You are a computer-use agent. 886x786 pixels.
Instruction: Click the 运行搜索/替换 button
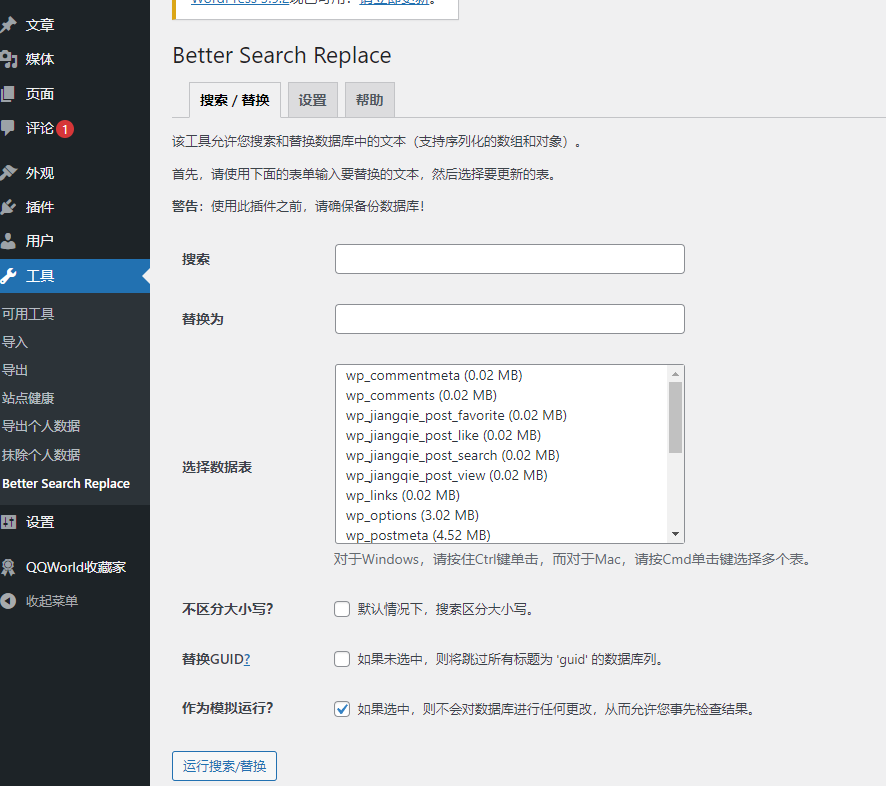[224, 766]
